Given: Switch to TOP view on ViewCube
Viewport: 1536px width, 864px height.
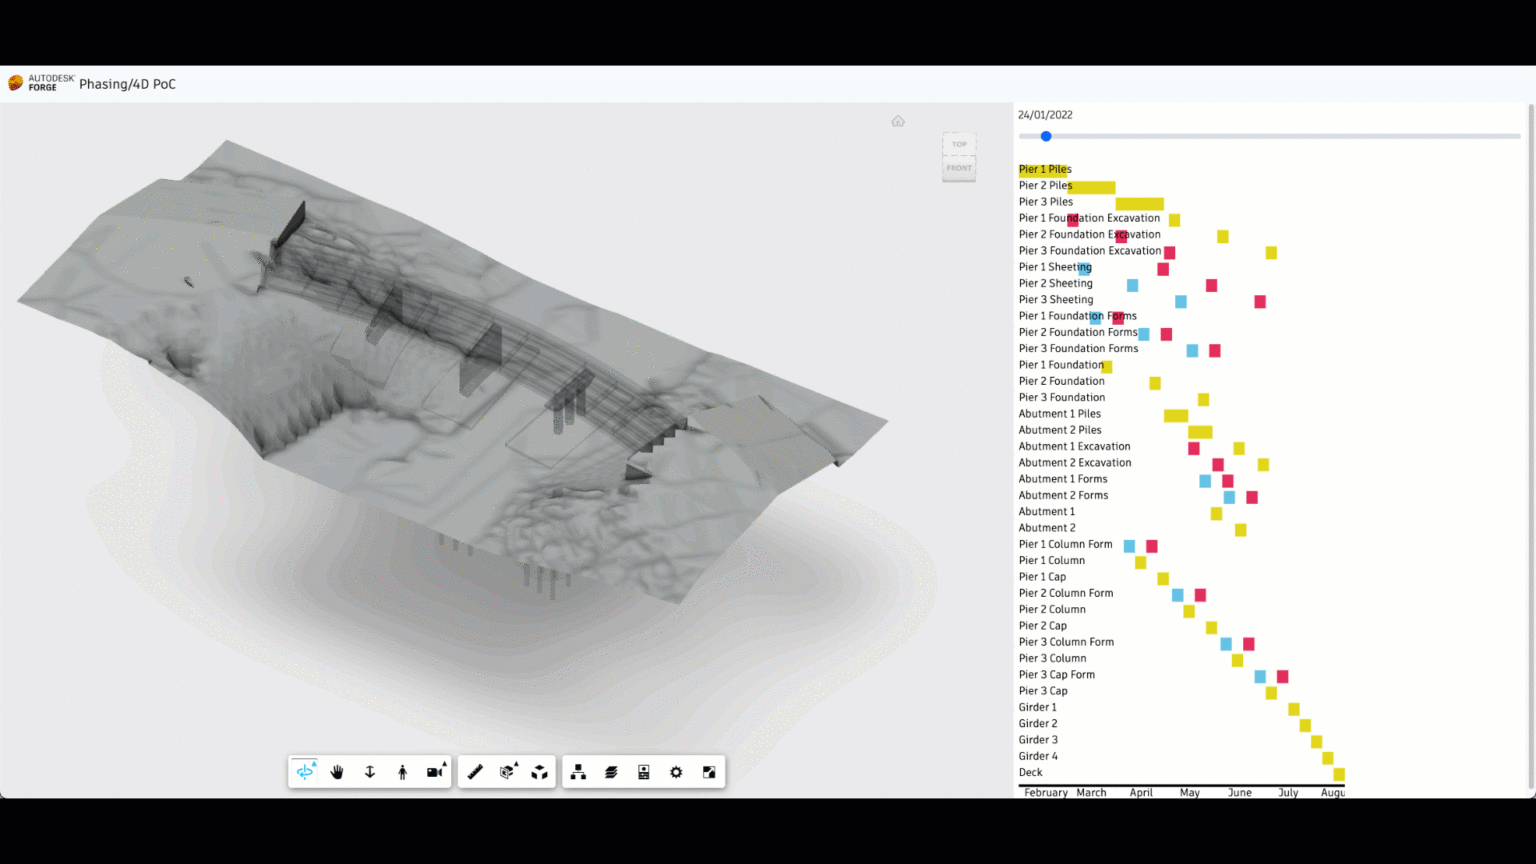Looking at the screenshot, I should pos(958,144).
